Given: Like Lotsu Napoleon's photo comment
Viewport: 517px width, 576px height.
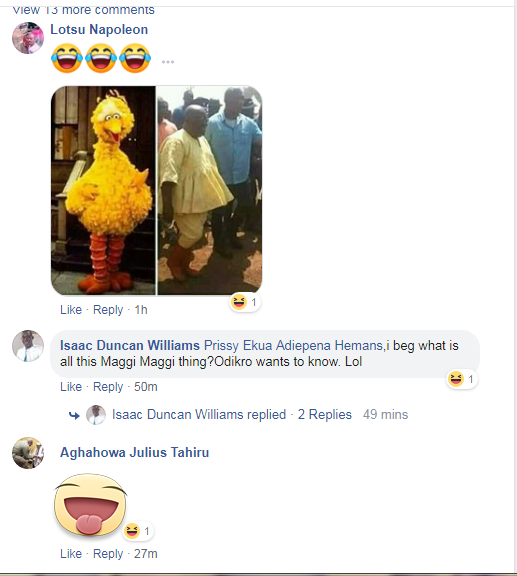Looking at the screenshot, I should (71, 310).
